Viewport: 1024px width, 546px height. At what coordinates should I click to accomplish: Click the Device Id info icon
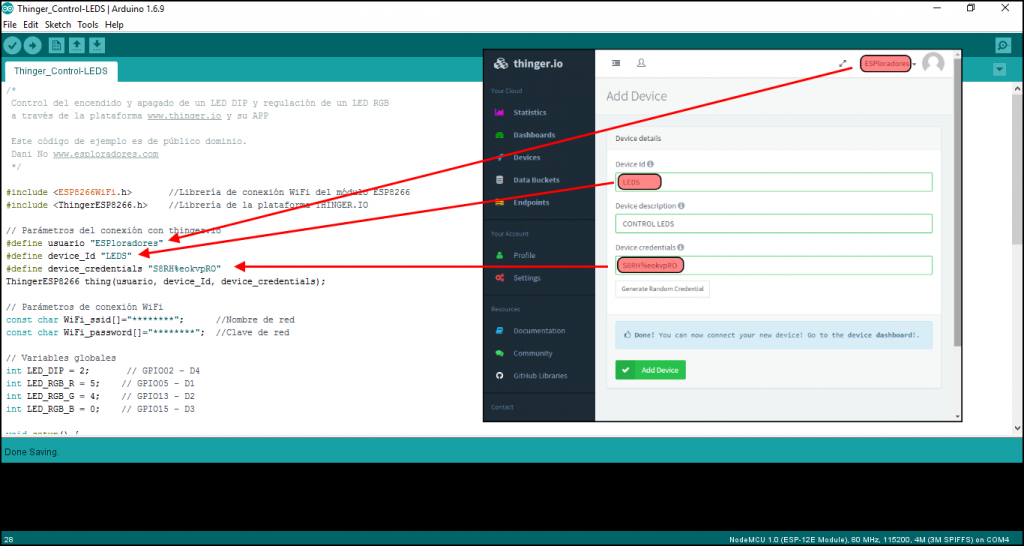coord(650,164)
